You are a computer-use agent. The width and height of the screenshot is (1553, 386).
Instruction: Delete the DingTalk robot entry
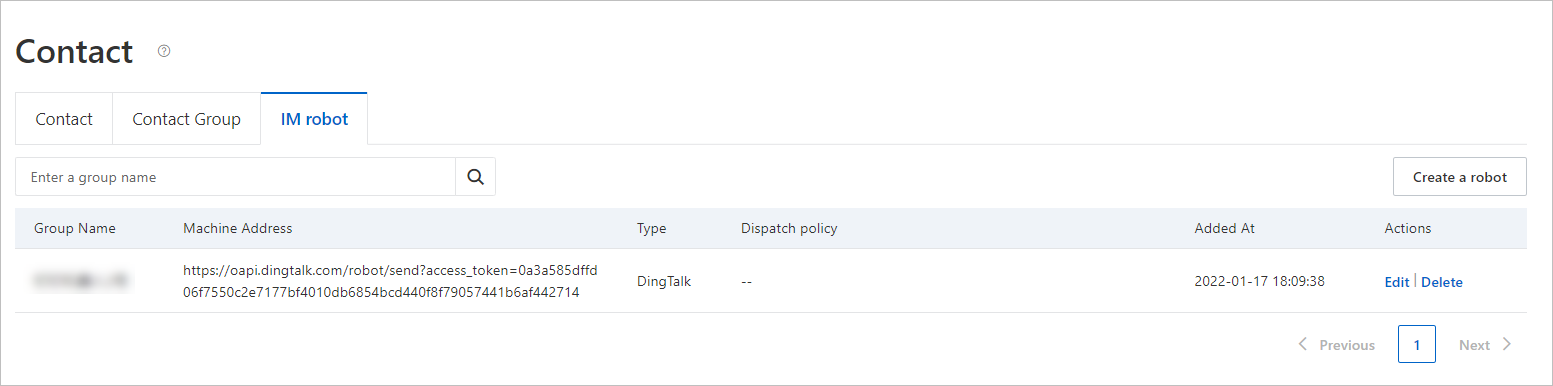point(1441,282)
